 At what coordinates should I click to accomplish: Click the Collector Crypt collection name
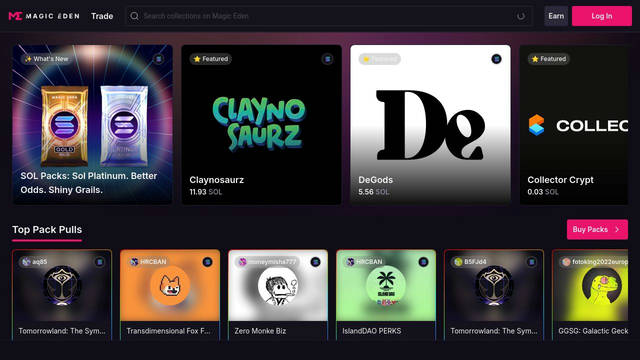pyautogui.click(x=560, y=180)
